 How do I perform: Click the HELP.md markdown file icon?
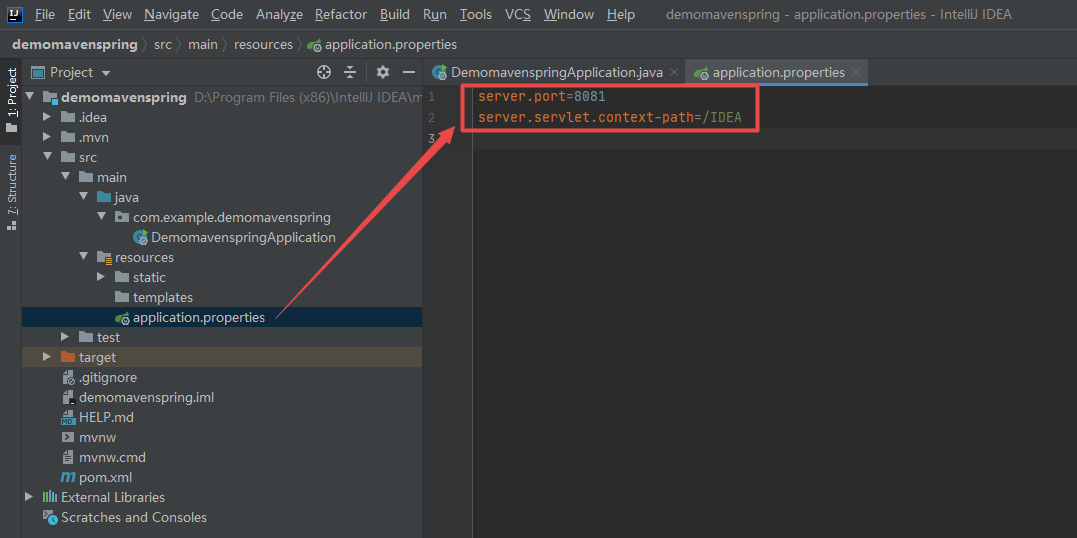point(68,417)
